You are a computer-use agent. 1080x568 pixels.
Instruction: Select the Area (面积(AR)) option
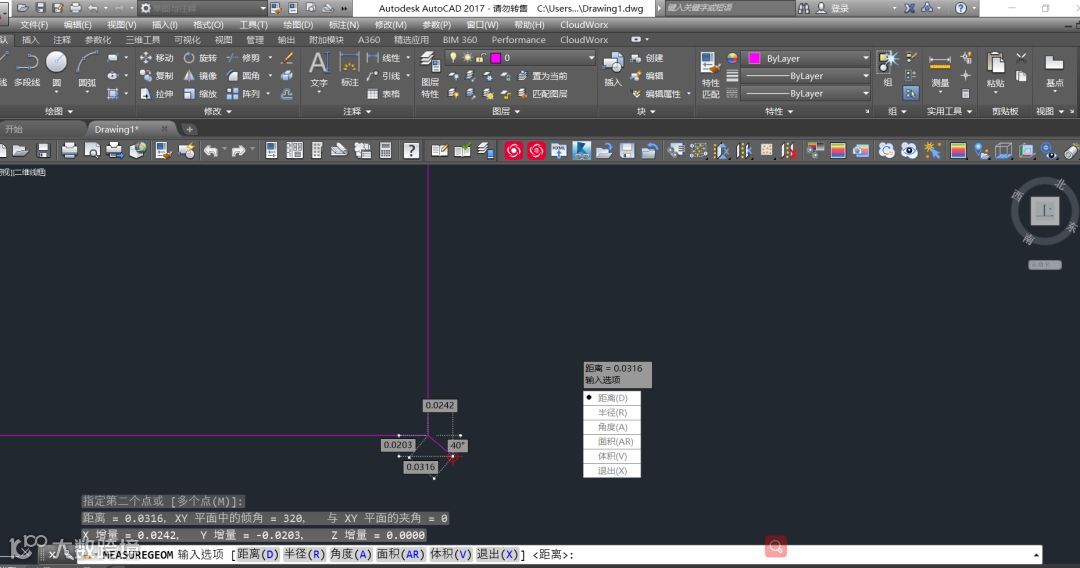click(x=612, y=441)
